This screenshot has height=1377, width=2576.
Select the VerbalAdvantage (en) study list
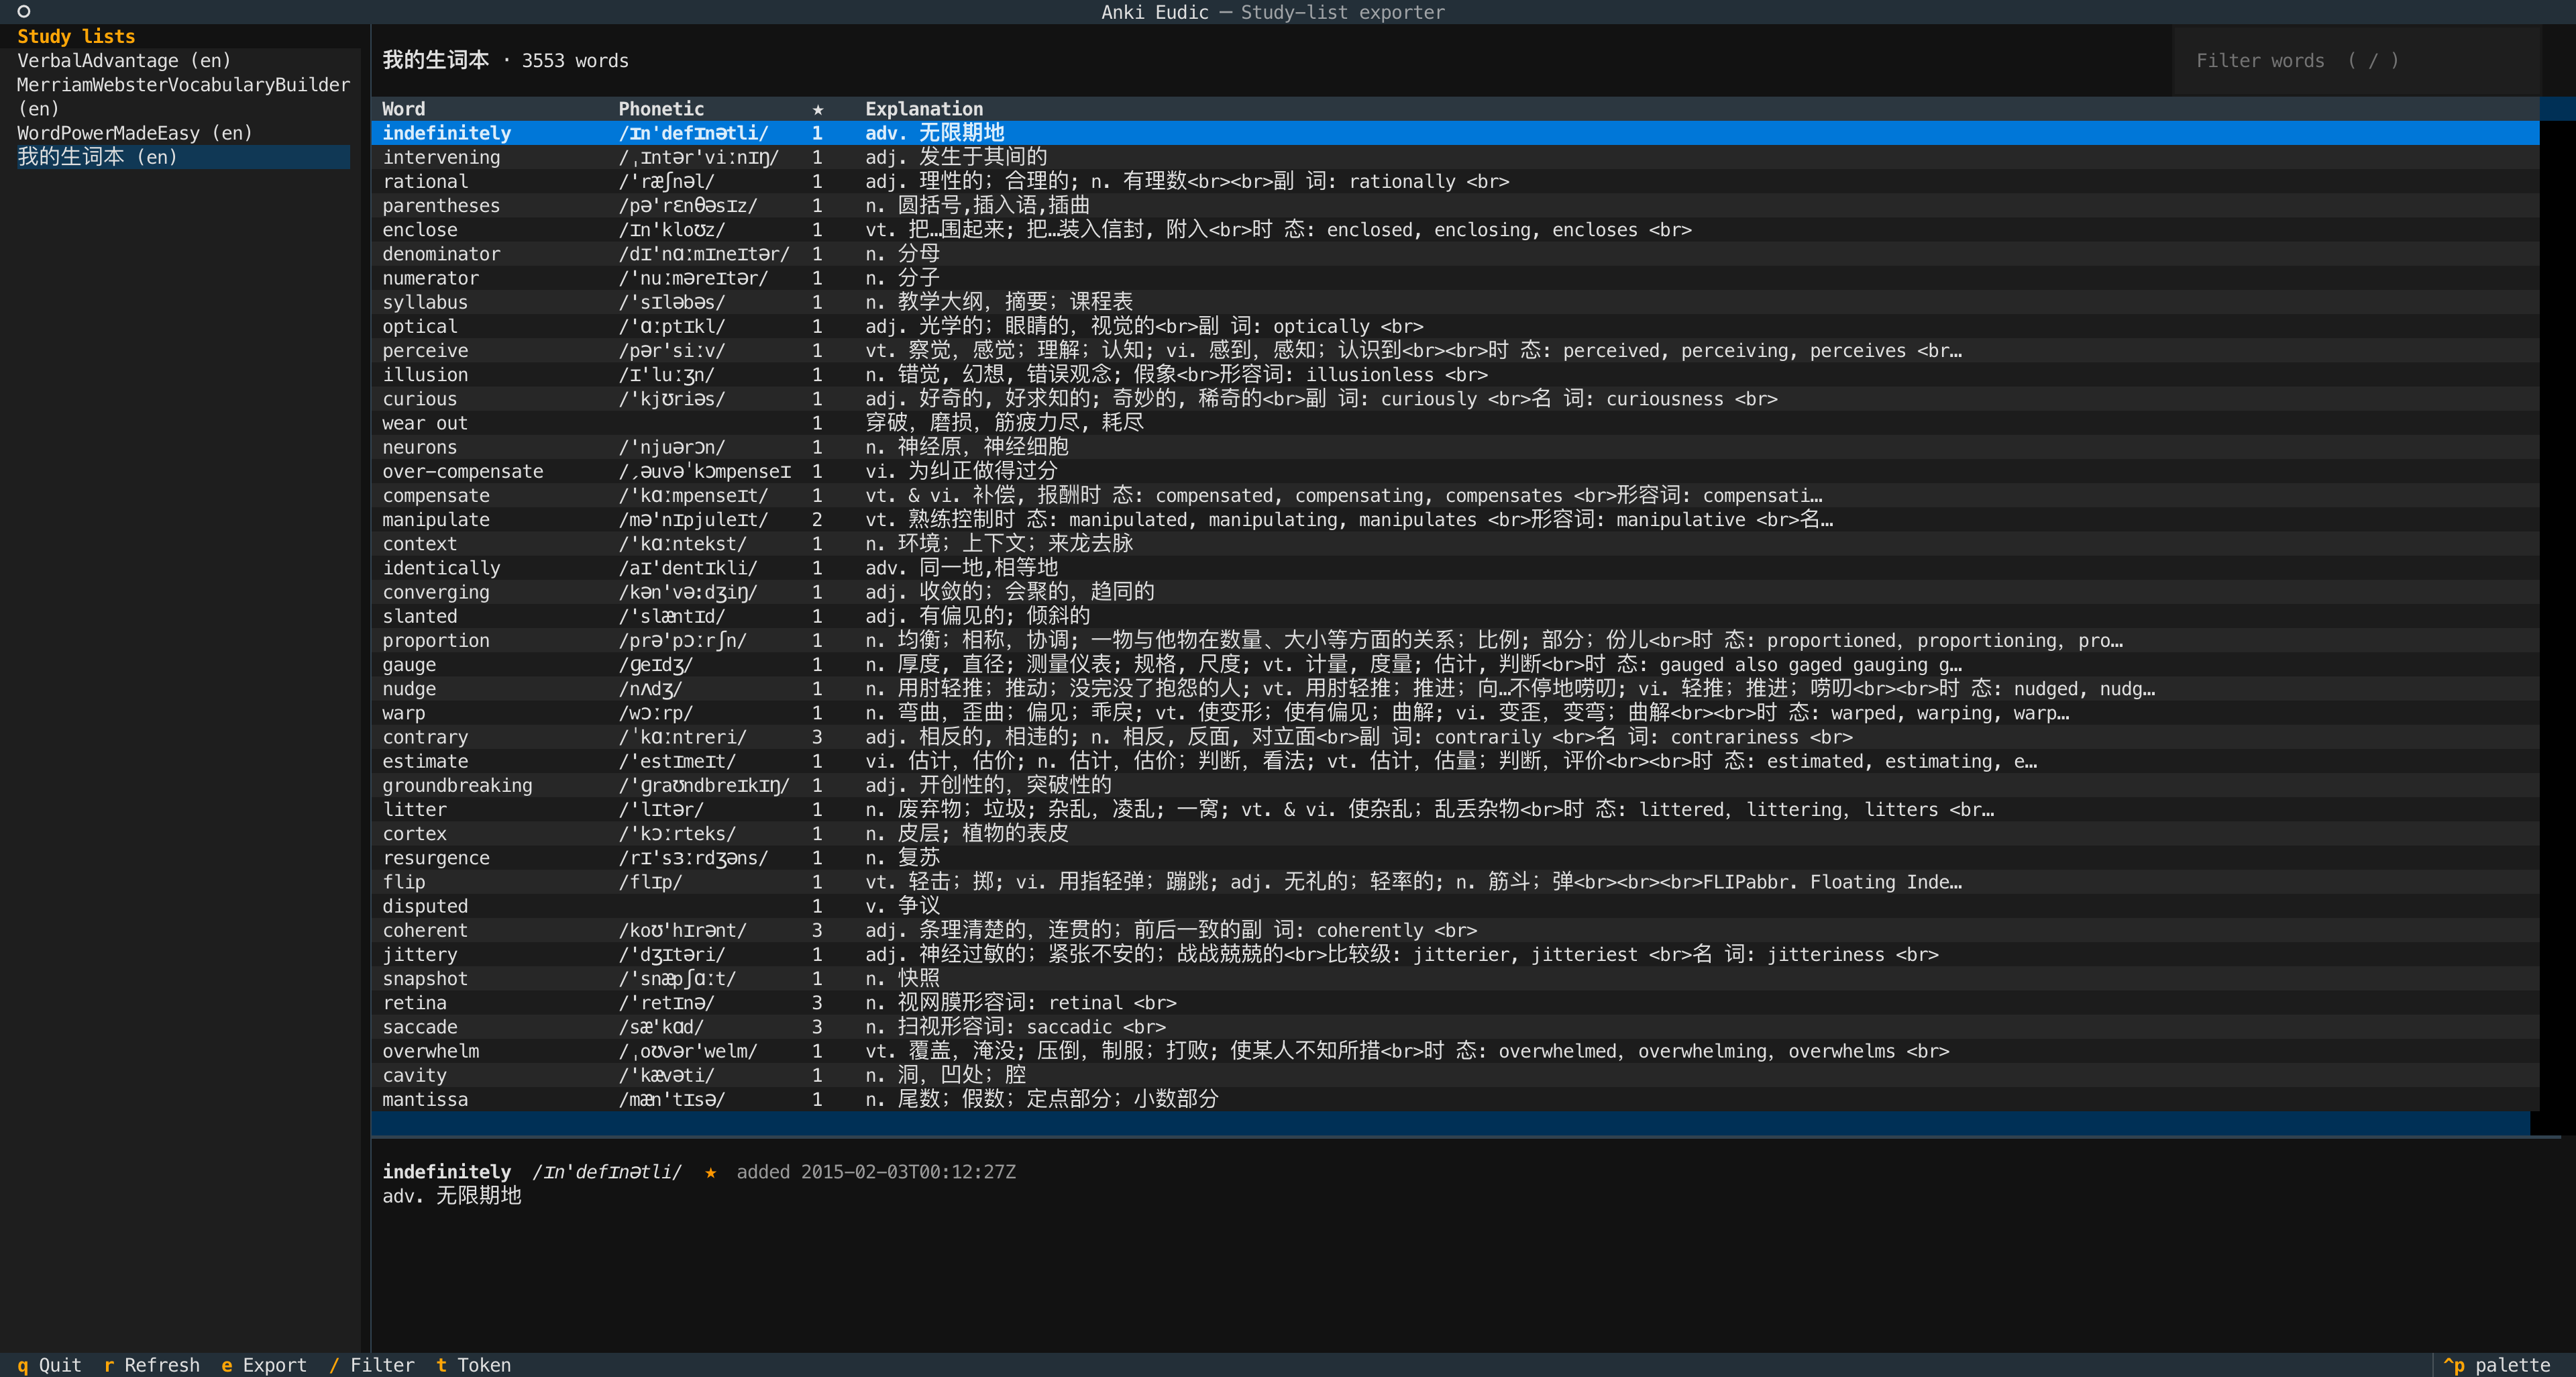click(183, 60)
